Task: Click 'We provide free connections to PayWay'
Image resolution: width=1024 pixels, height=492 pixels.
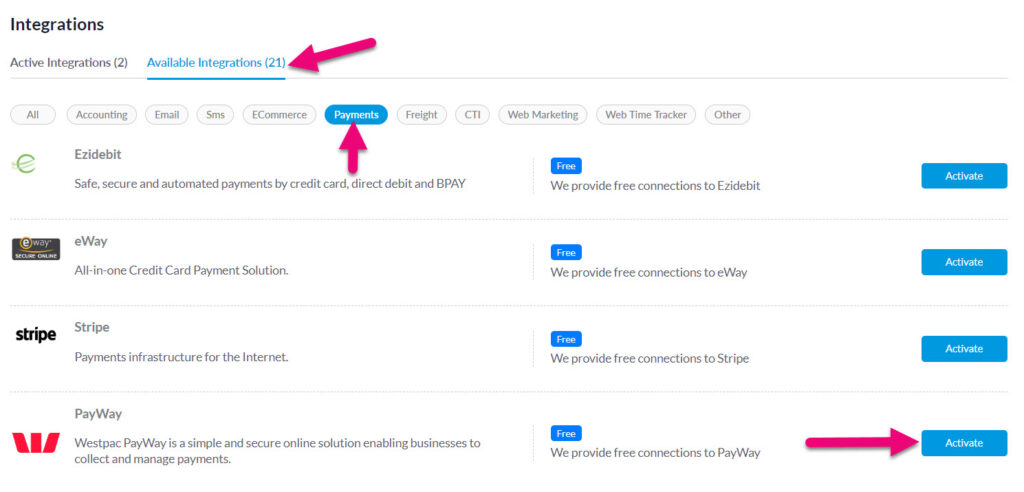Action: pyautogui.click(x=655, y=453)
